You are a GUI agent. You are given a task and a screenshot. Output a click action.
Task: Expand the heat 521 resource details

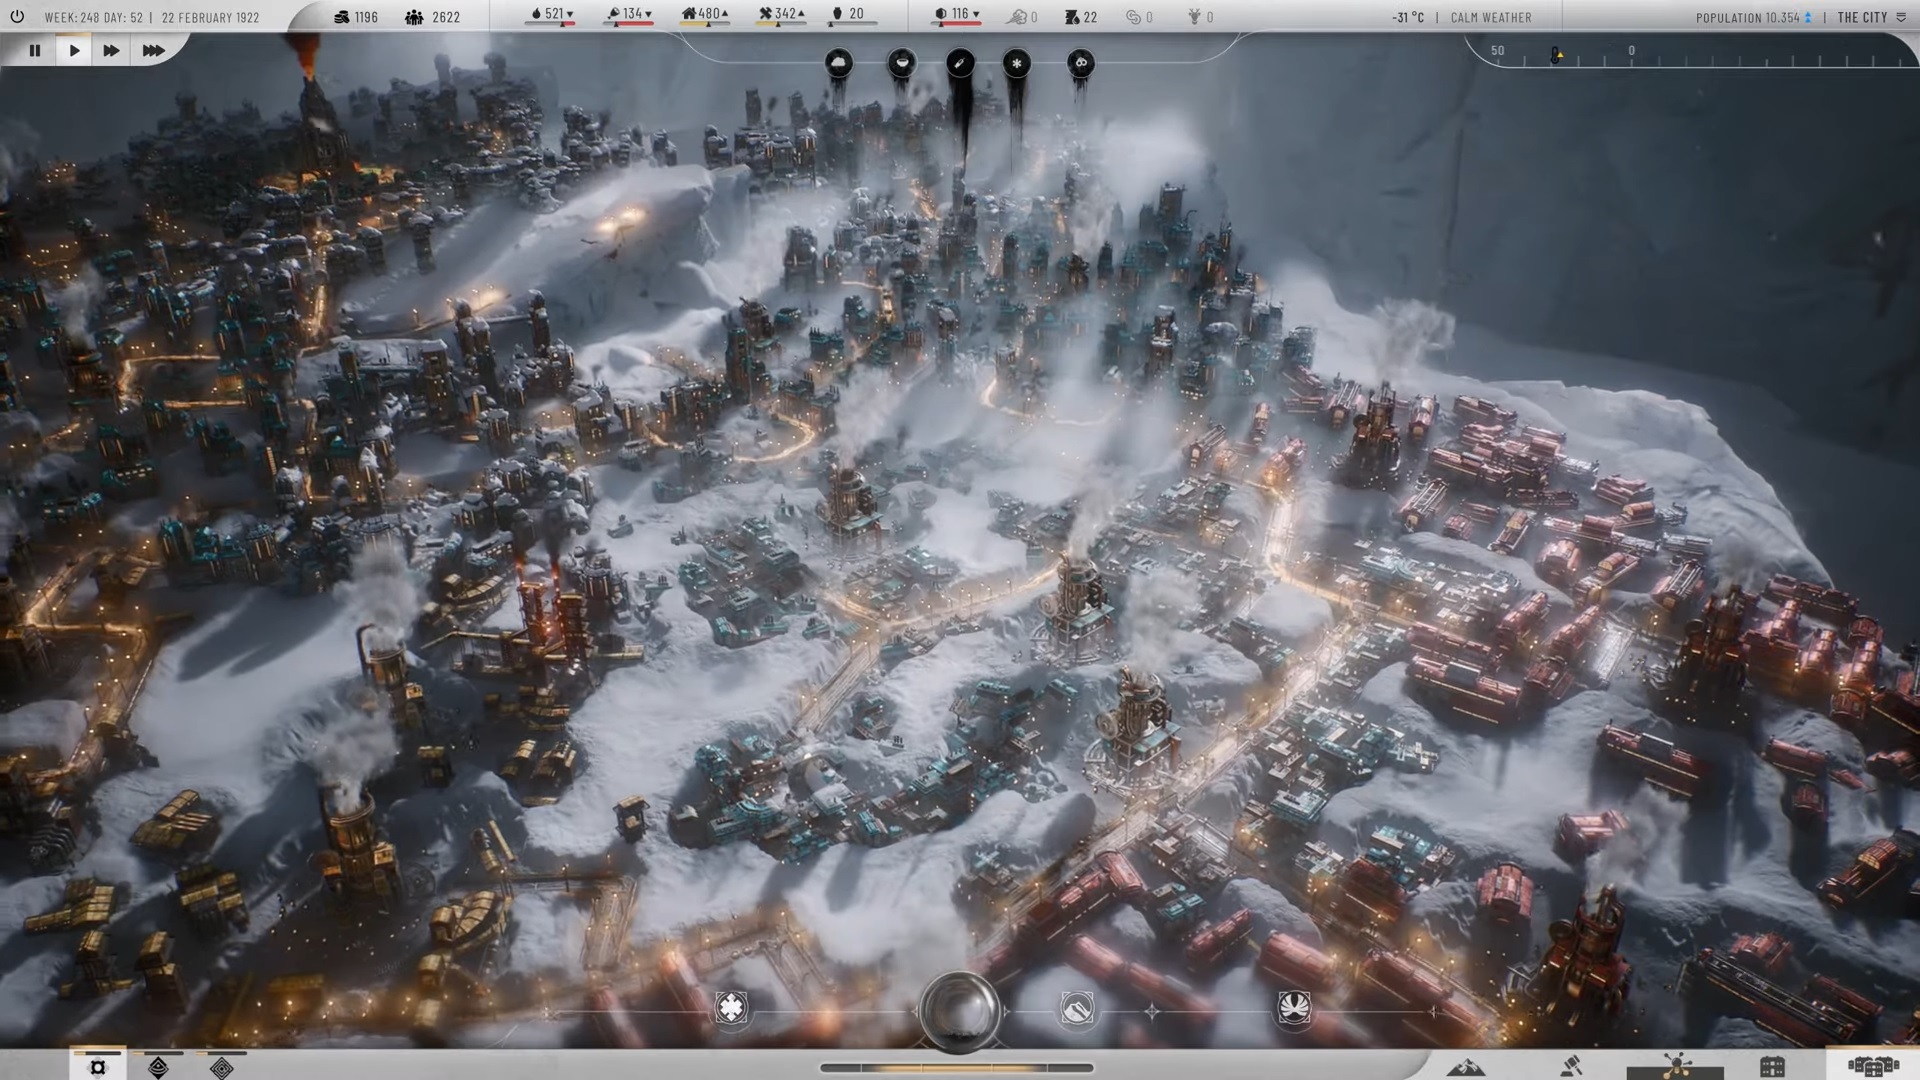click(552, 15)
